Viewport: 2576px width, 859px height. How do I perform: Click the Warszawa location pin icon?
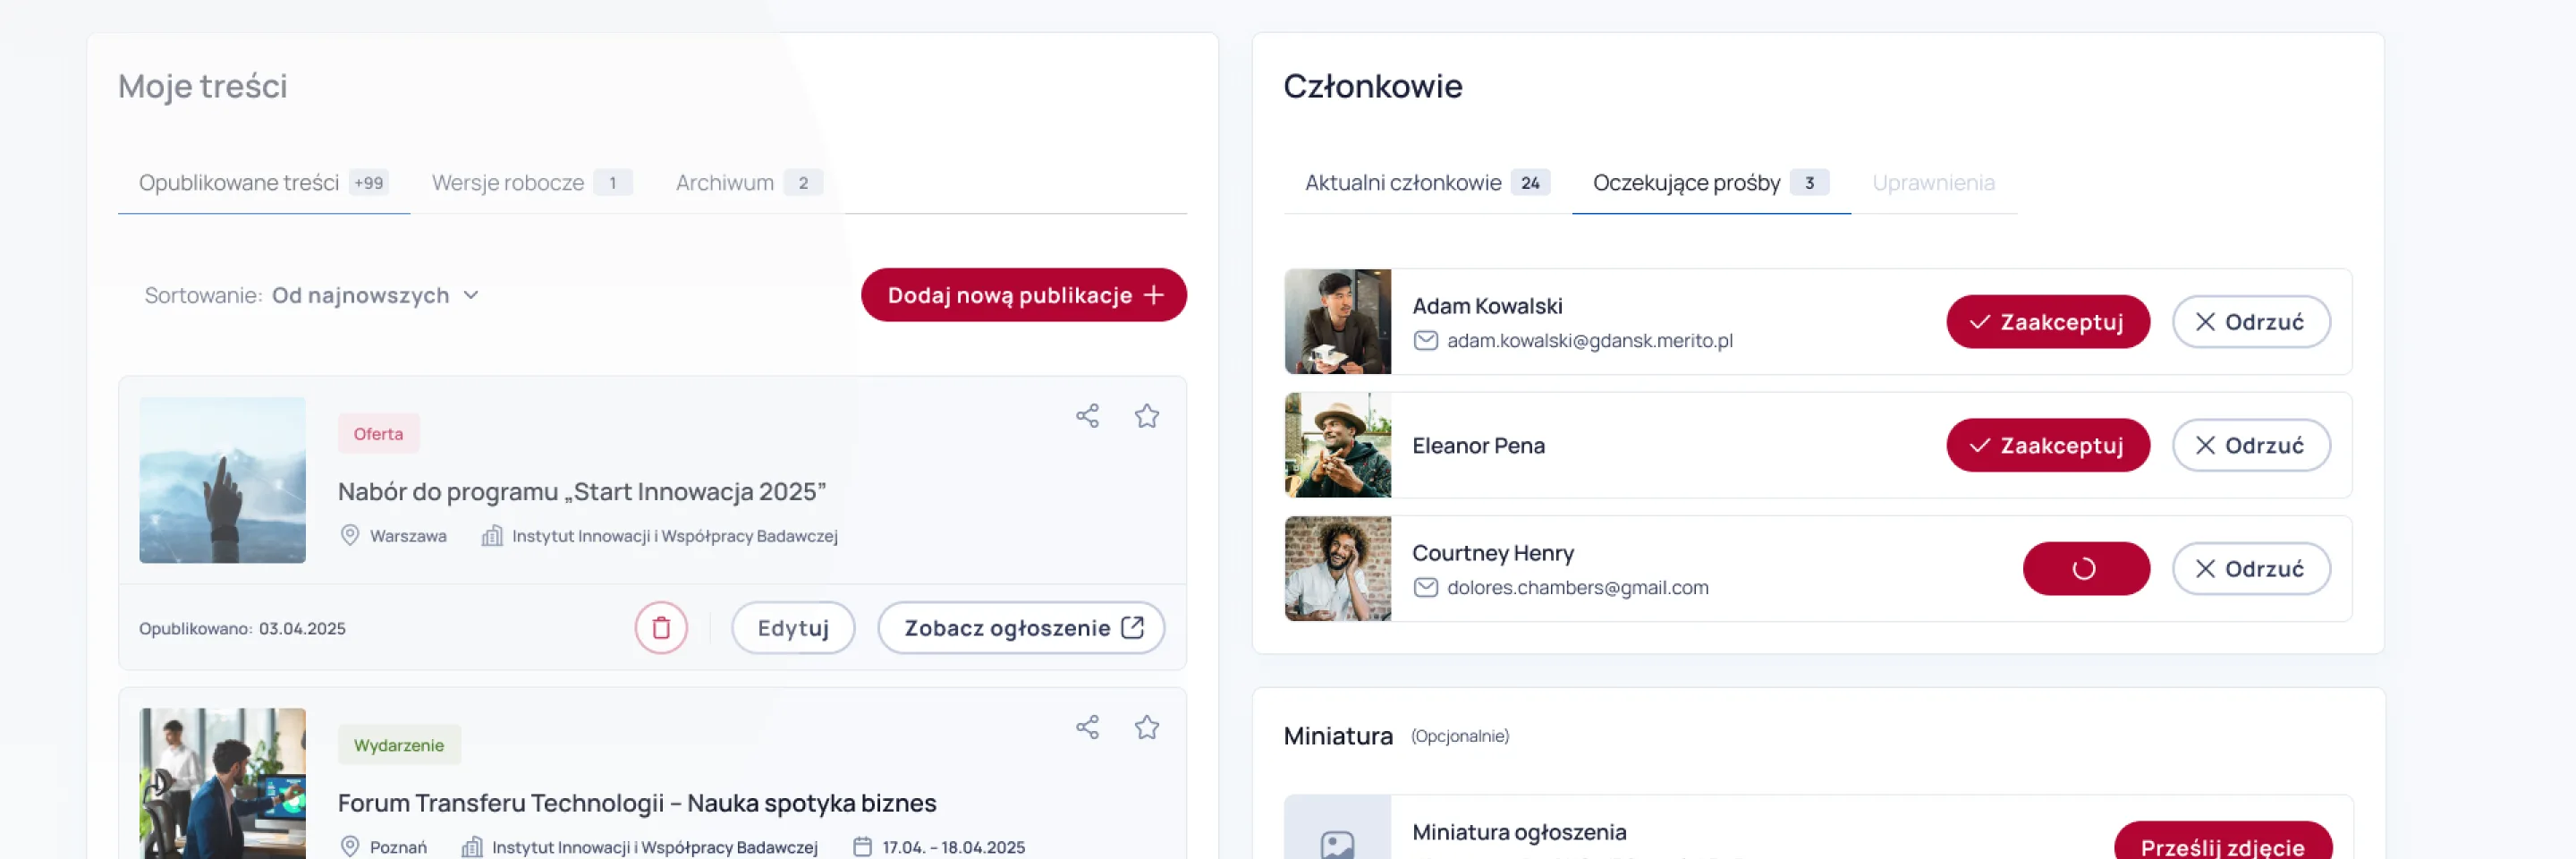(x=349, y=536)
